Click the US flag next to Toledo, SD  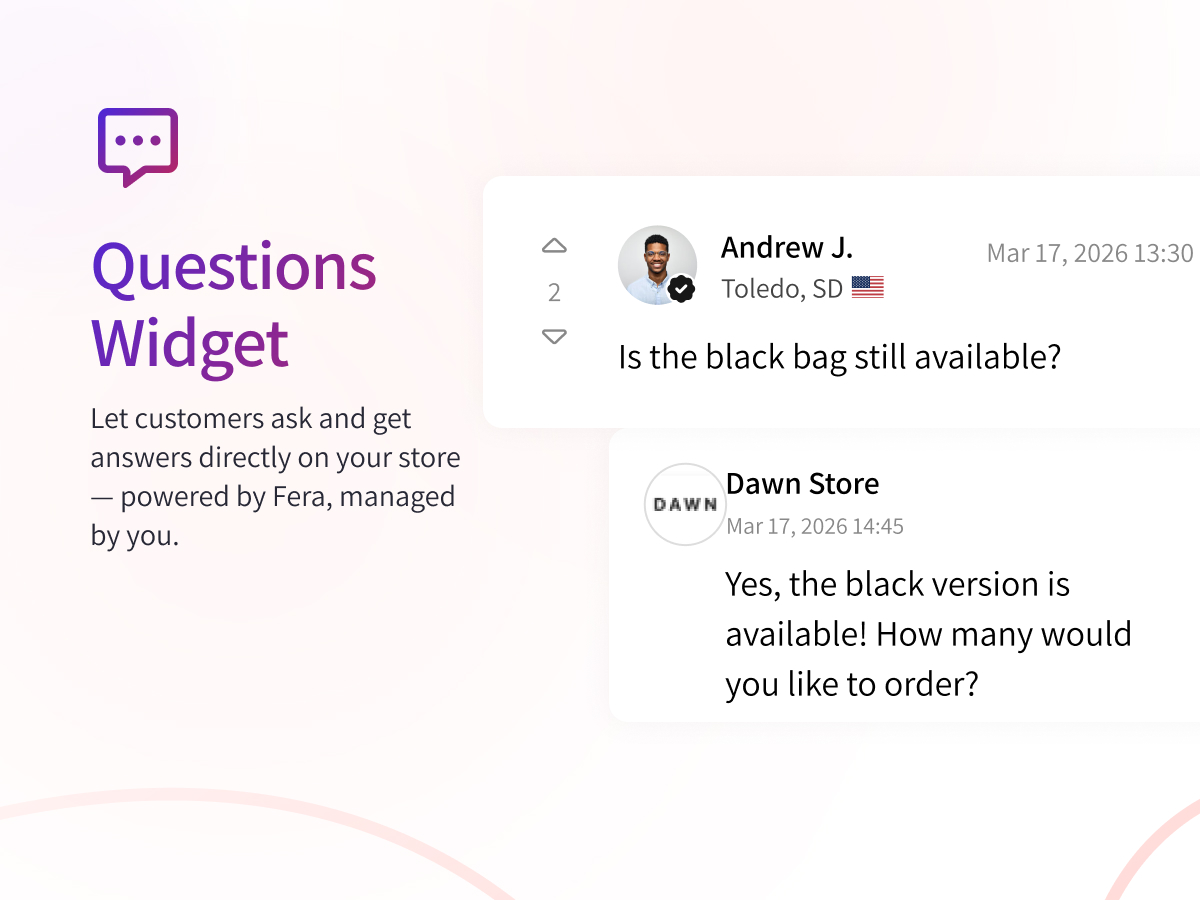pyautogui.click(x=867, y=289)
